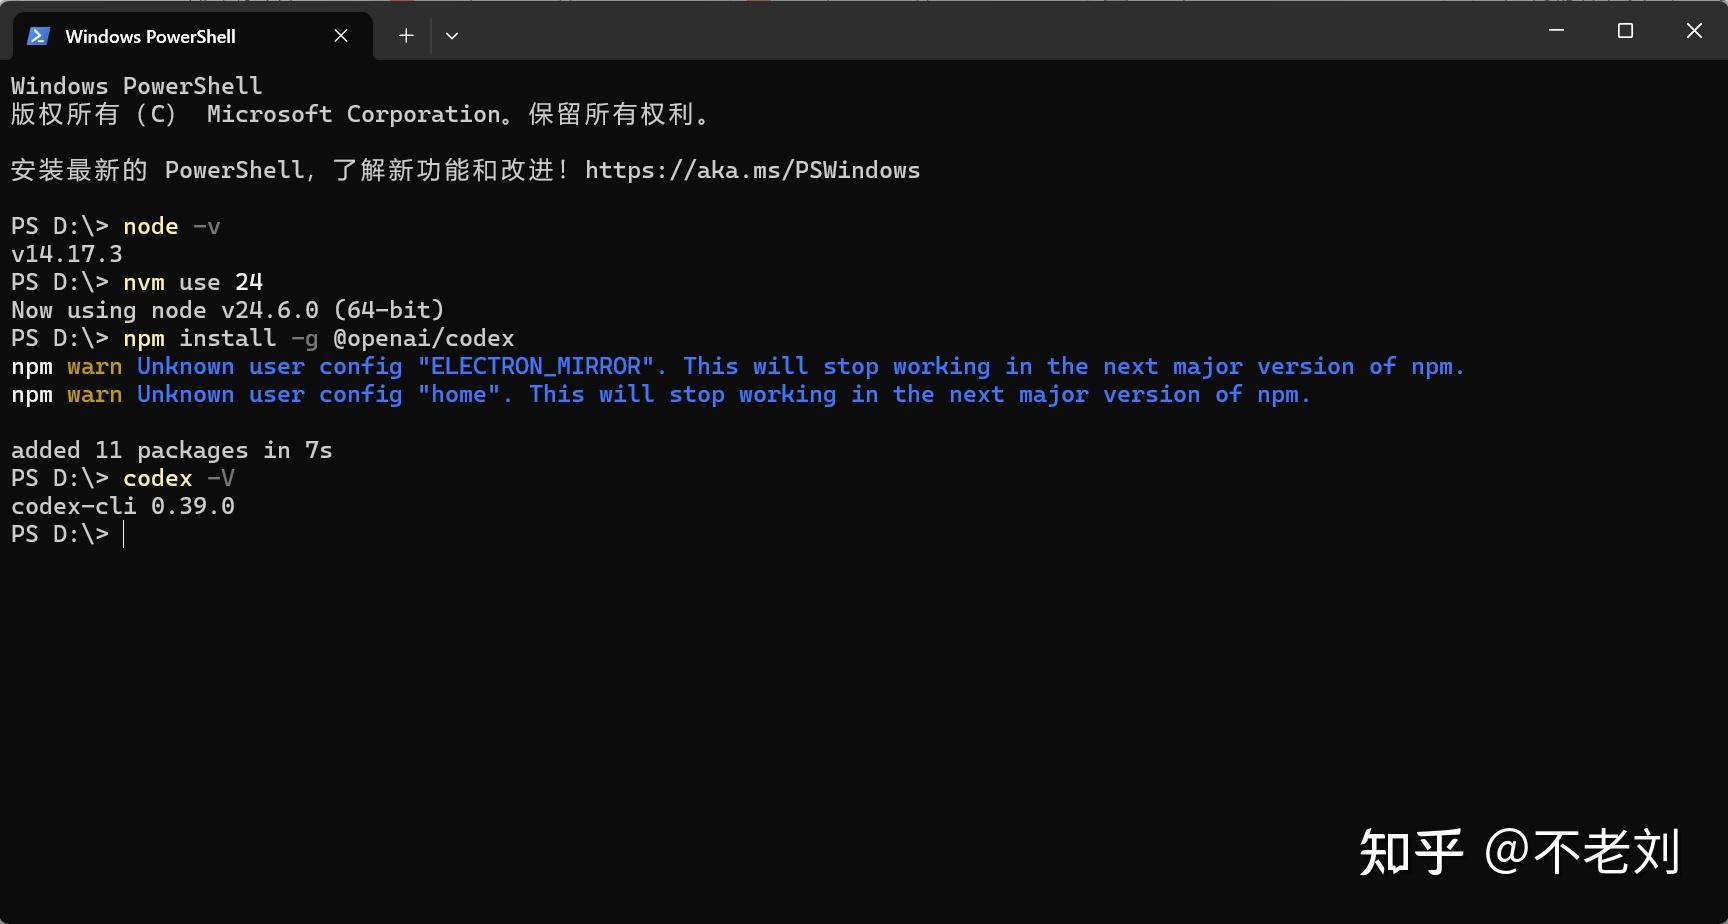The image size is (1728, 924).
Task: Close the Windows PowerShell tab
Action: (x=341, y=36)
